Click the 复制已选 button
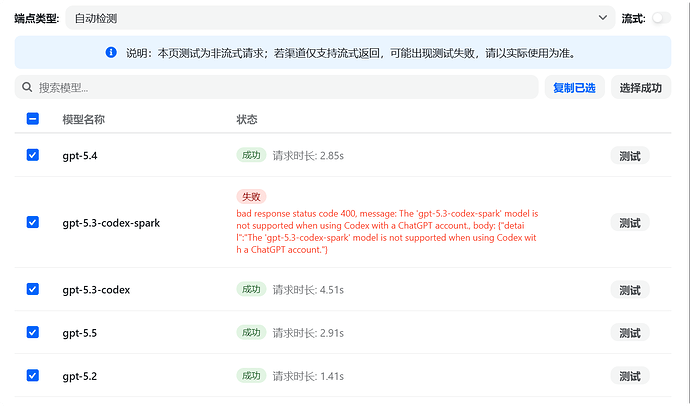 (574, 88)
